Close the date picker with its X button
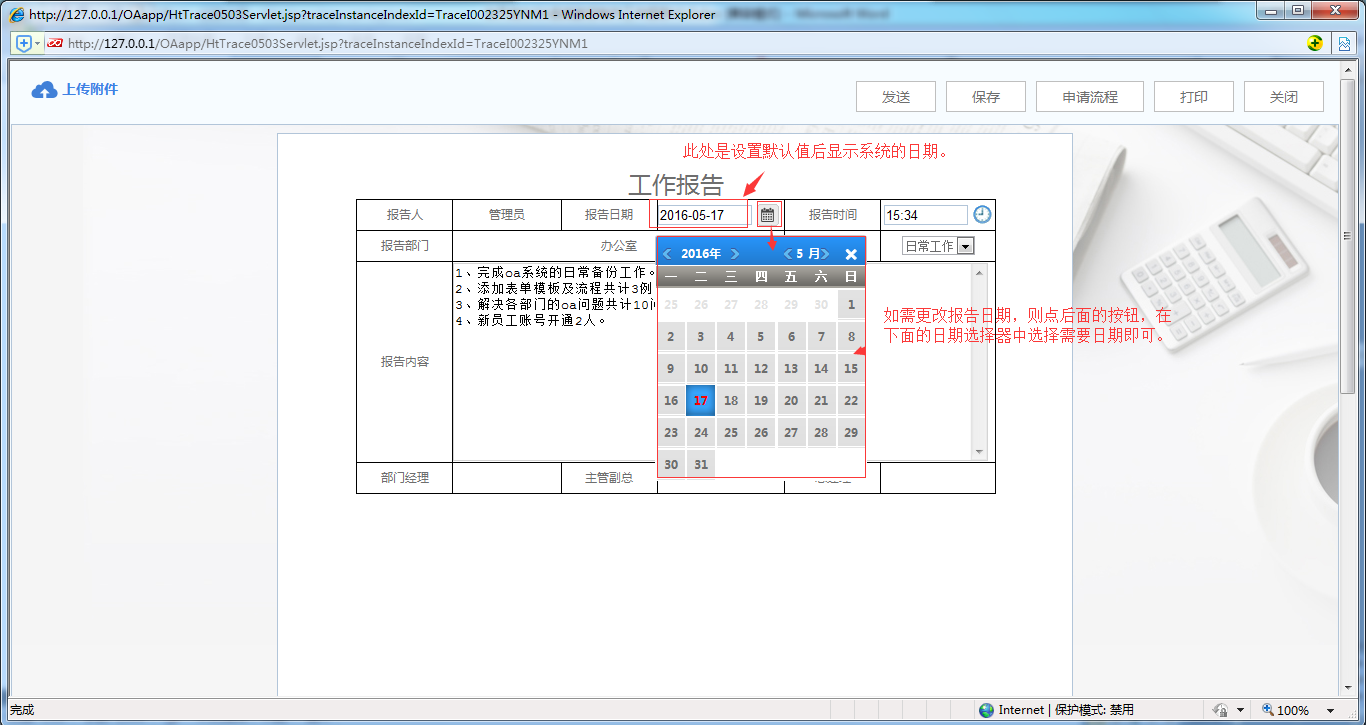The image size is (1366, 725). 849,252
